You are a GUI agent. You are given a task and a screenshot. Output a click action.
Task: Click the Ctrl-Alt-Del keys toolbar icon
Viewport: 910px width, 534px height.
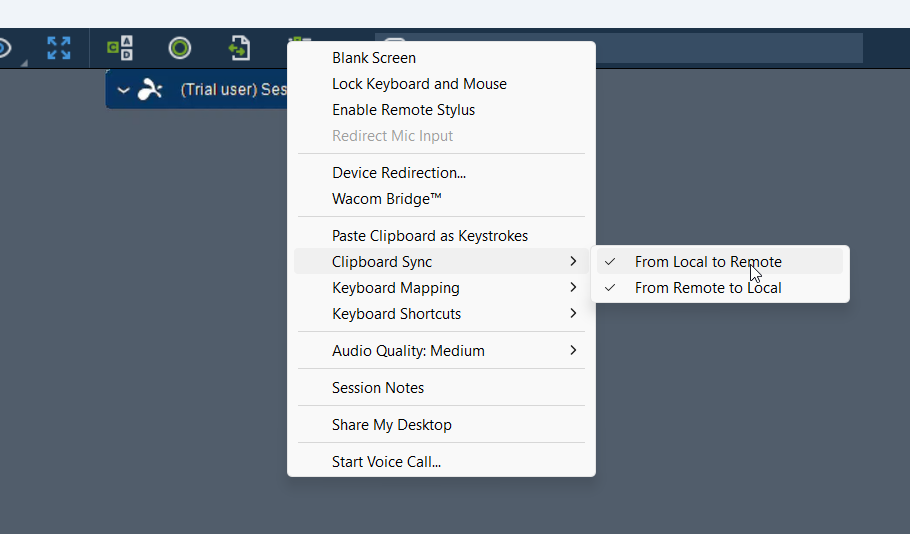tap(120, 48)
